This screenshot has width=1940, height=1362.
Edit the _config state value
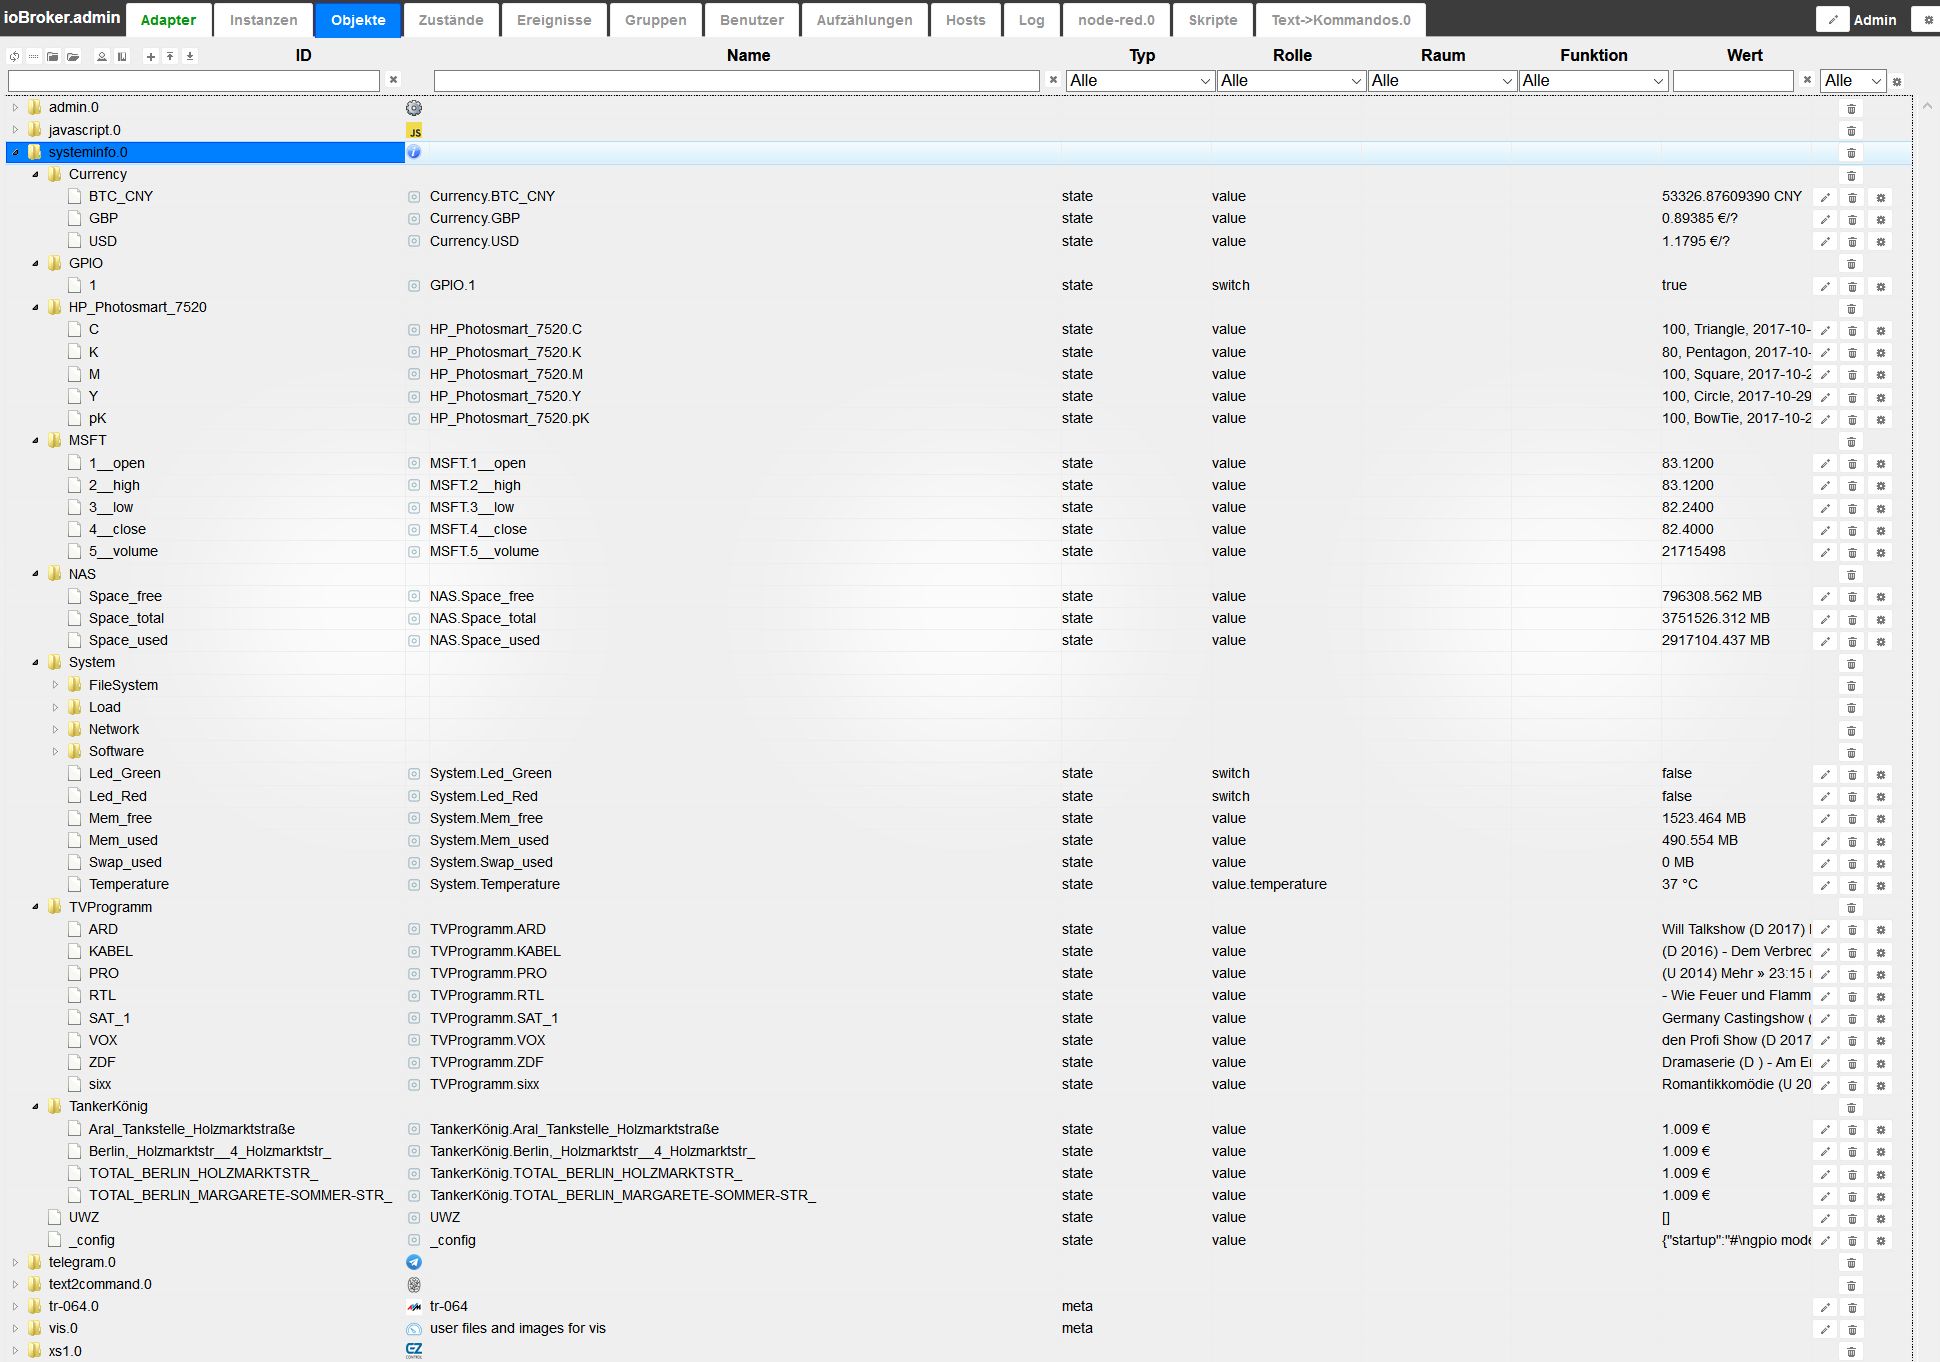1825,1241
